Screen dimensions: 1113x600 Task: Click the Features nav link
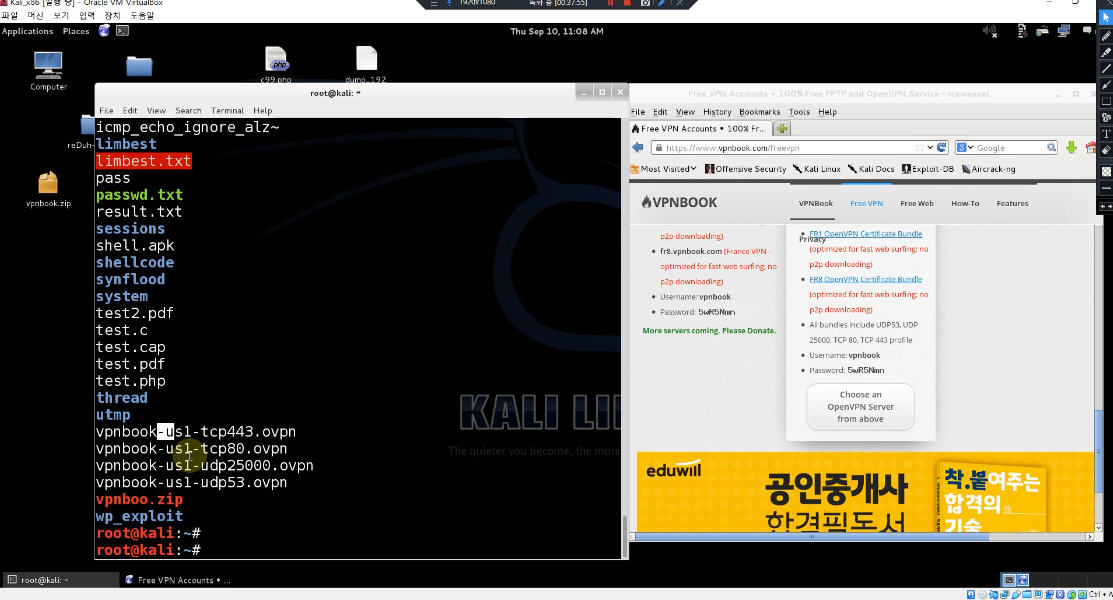pyautogui.click(x=1012, y=204)
